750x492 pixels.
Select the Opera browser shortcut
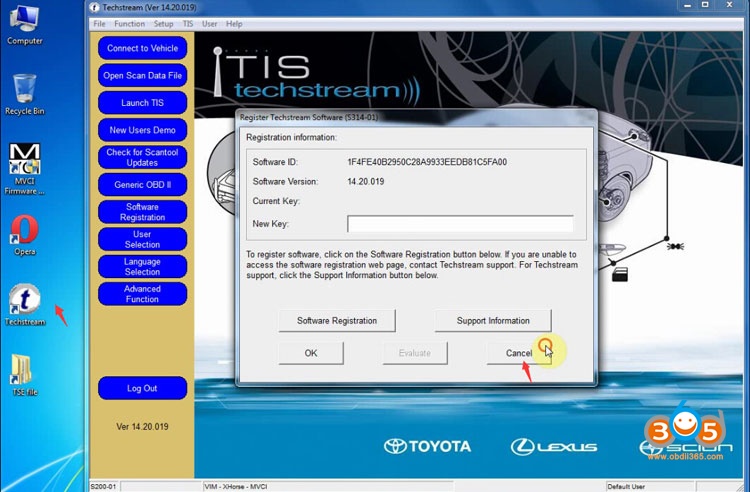coord(24,235)
